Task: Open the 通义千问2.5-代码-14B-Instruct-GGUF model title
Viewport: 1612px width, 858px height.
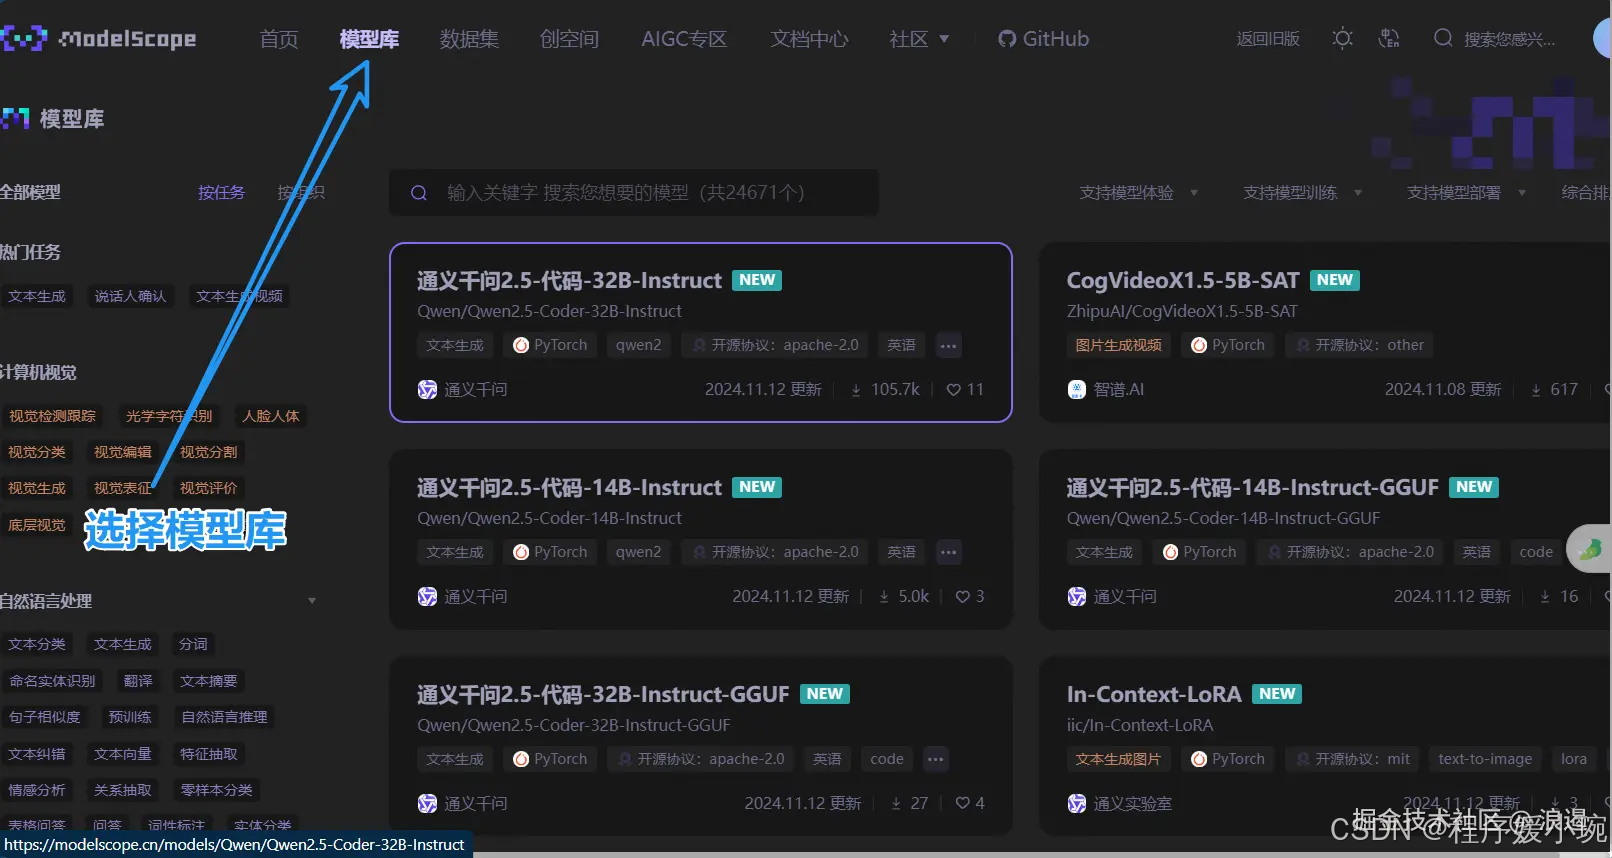Action: [1252, 488]
